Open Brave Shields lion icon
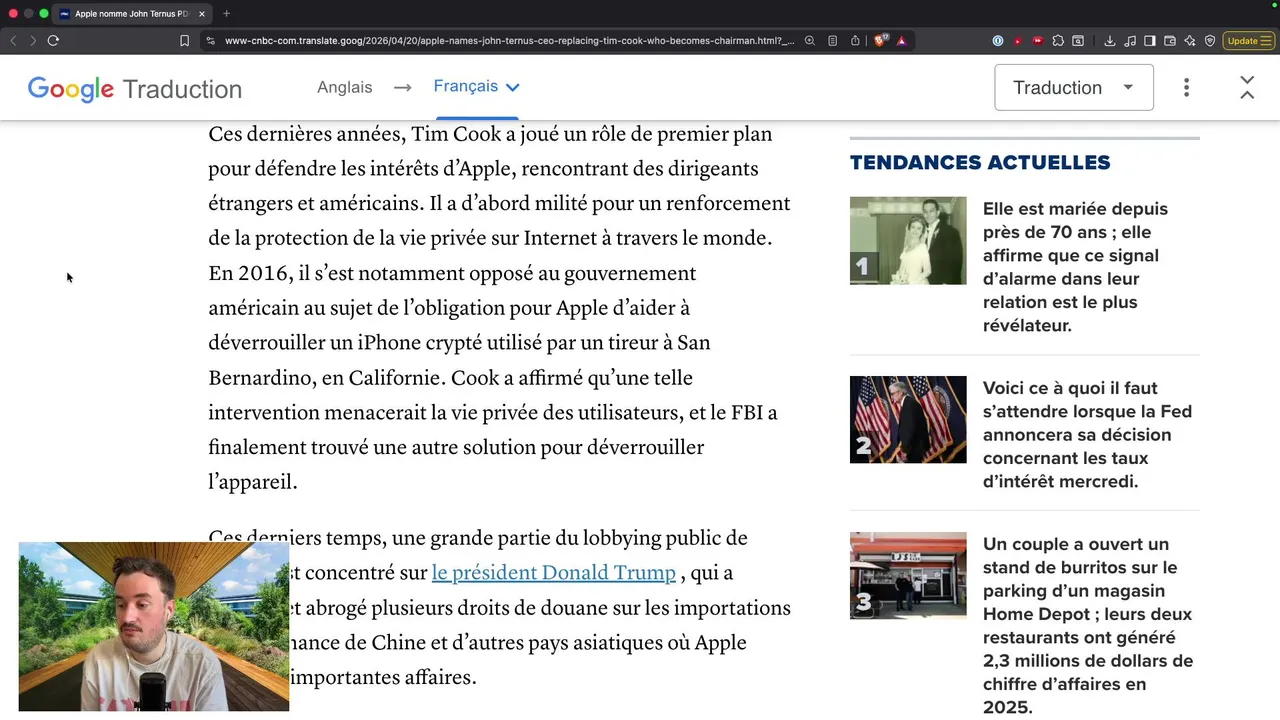This screenshot has width=1280, height=720. (880, 41)
